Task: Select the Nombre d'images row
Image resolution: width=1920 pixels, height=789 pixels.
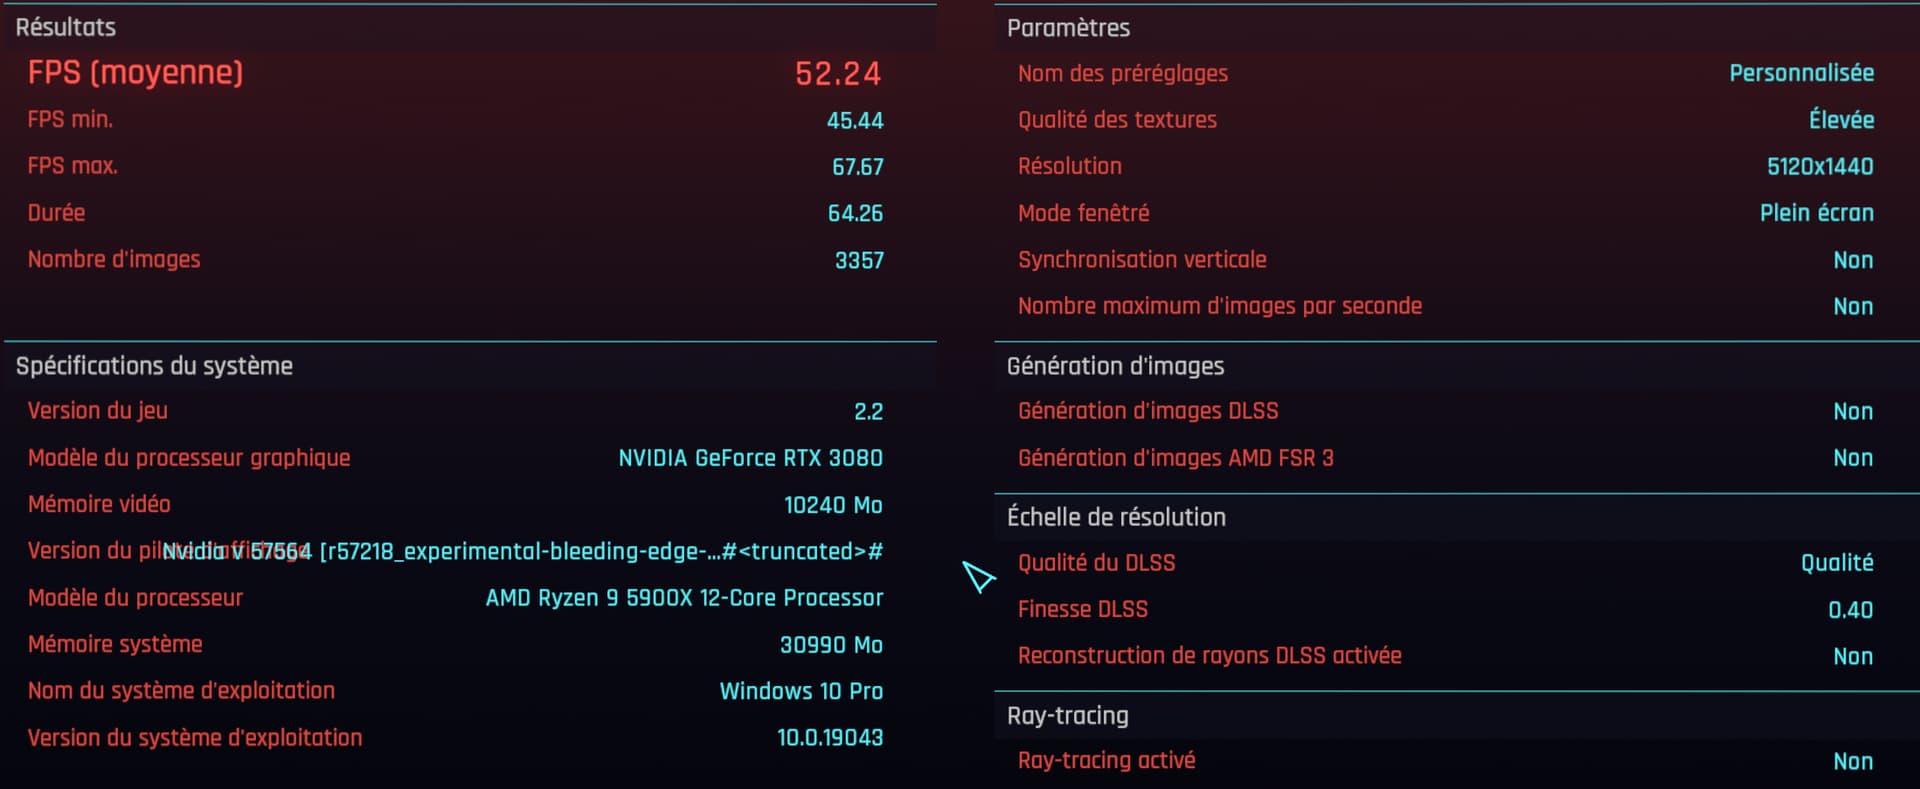Action: coord(470,260)
